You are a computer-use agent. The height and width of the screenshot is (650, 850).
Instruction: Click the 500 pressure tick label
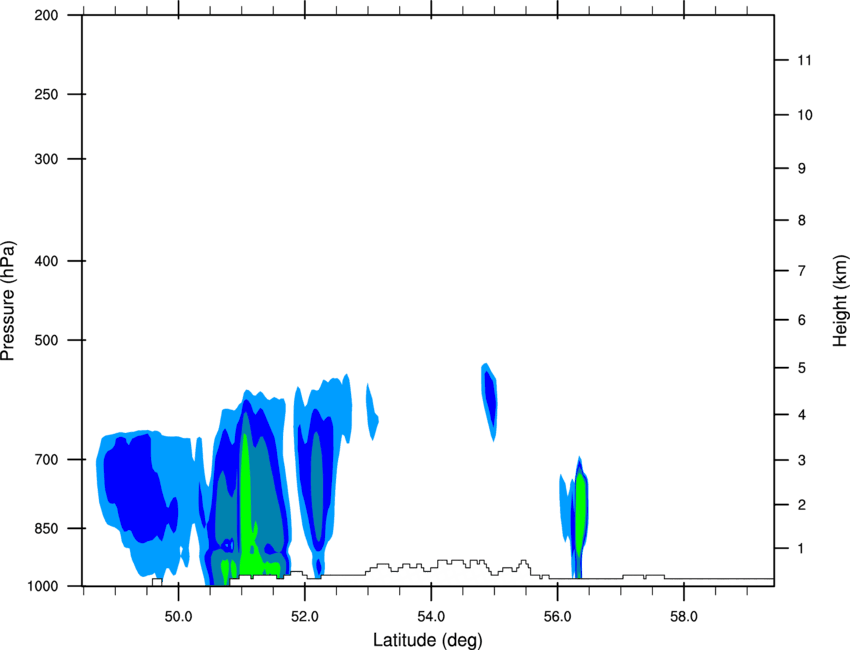[x=46, y=340]
